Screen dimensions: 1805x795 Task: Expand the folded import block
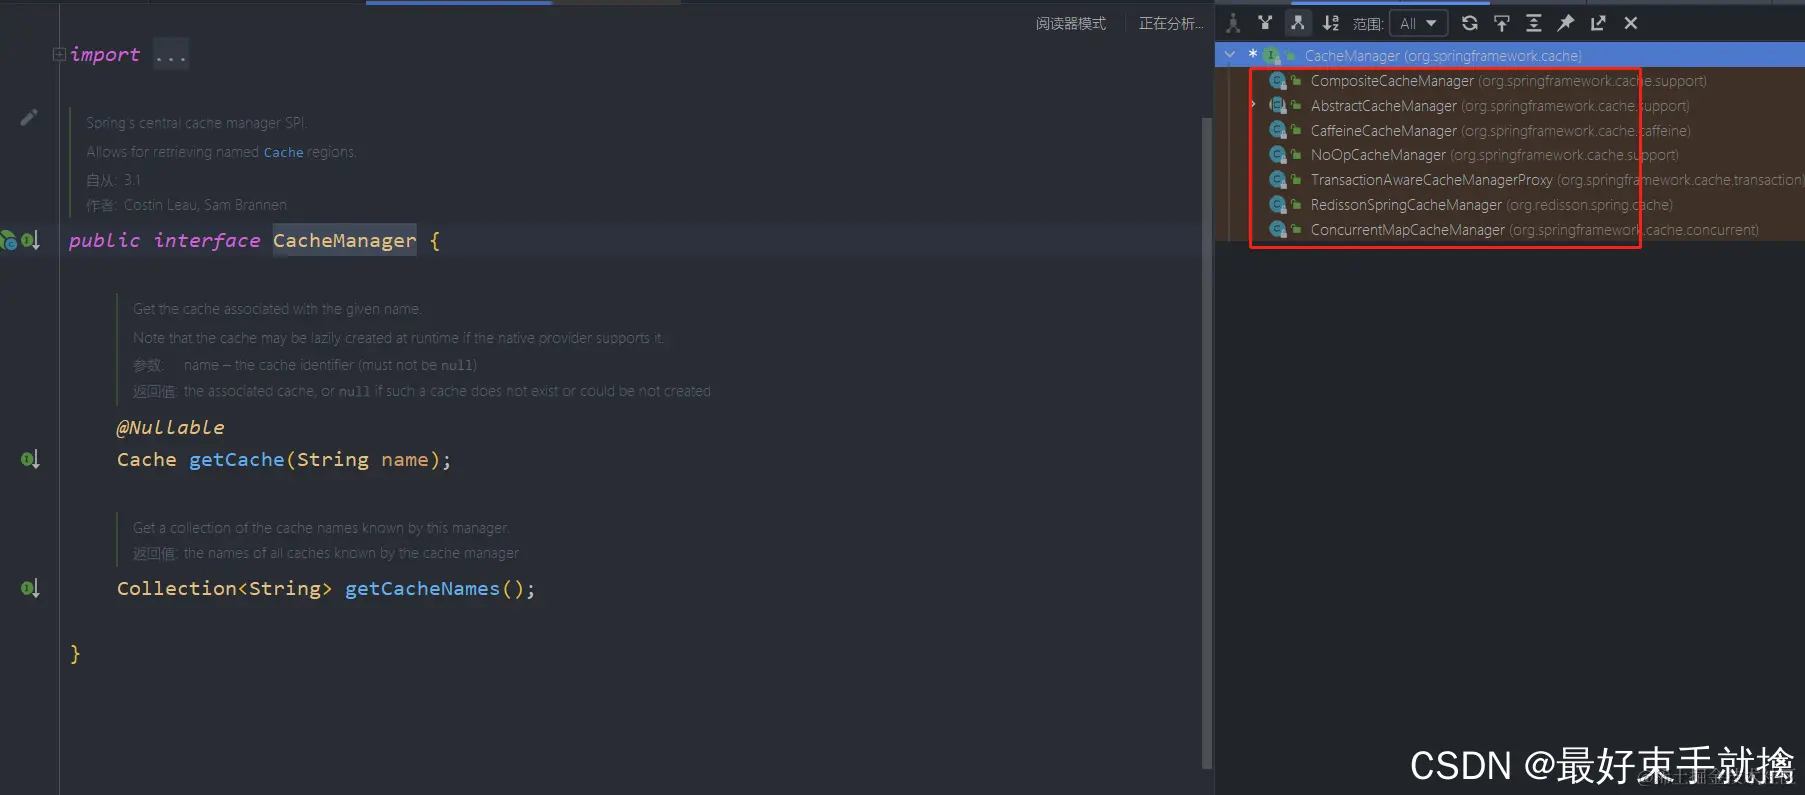point(59,55)
